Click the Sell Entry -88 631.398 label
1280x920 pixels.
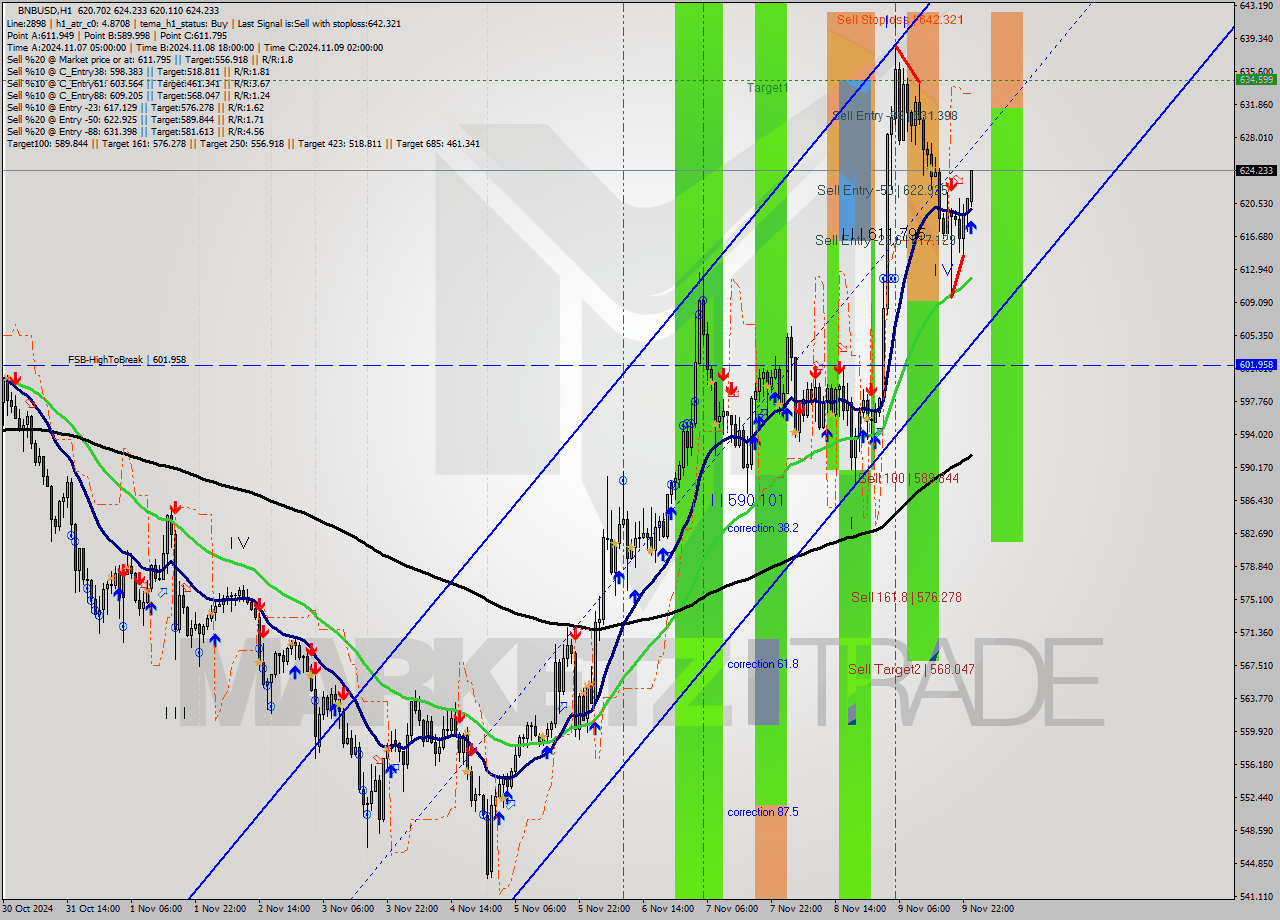895,116
